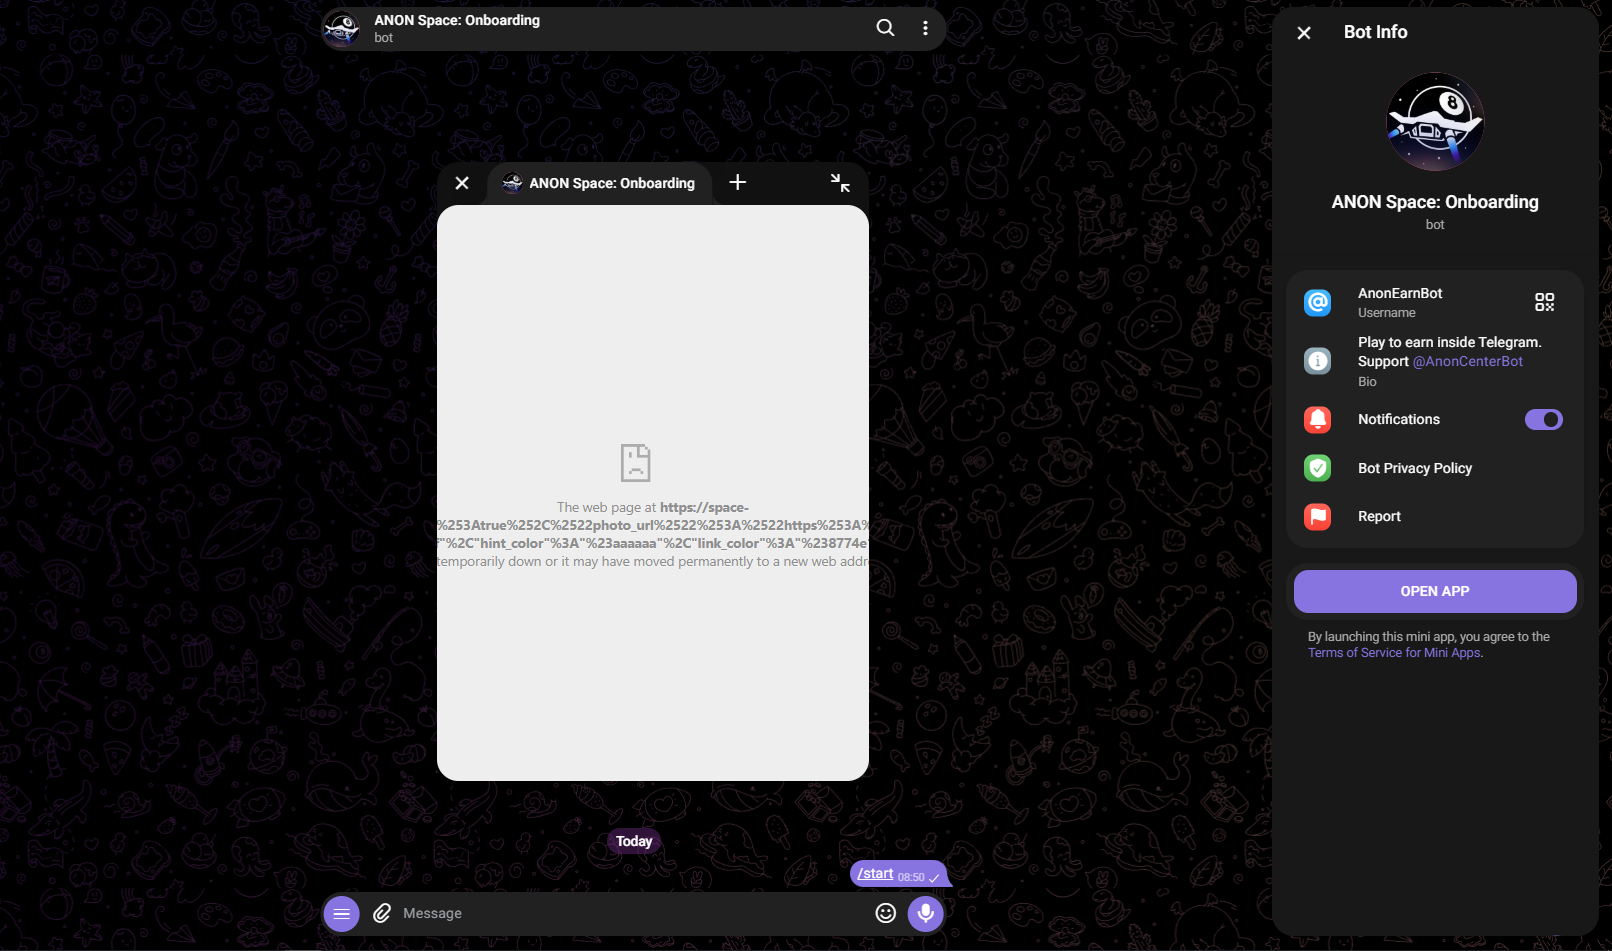Click the bio info icon
Viewport: 1612px width, 951px height.
click(x=1318, y=361)
